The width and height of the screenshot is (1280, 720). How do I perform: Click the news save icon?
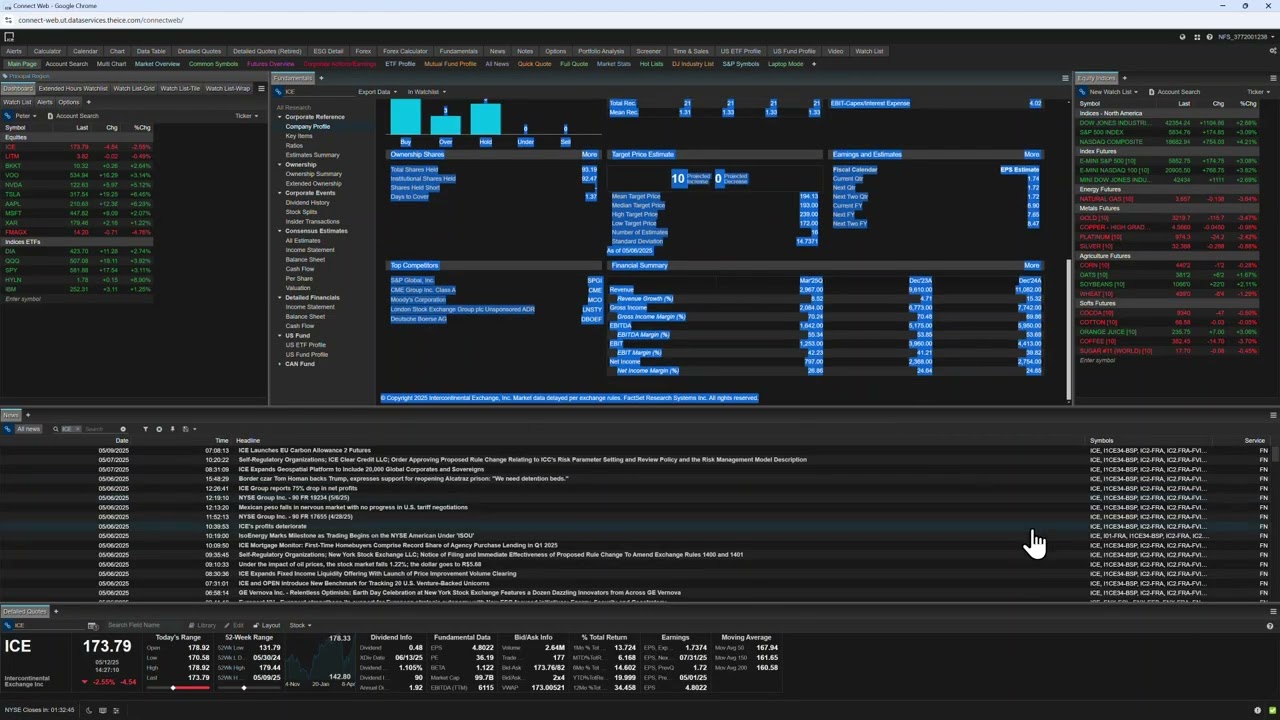(185, 429)
